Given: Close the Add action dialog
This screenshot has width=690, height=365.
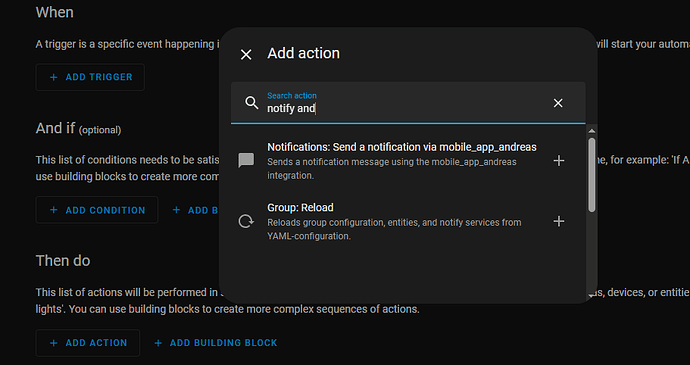Looking at the screenshot, I should tap(246, 55).
